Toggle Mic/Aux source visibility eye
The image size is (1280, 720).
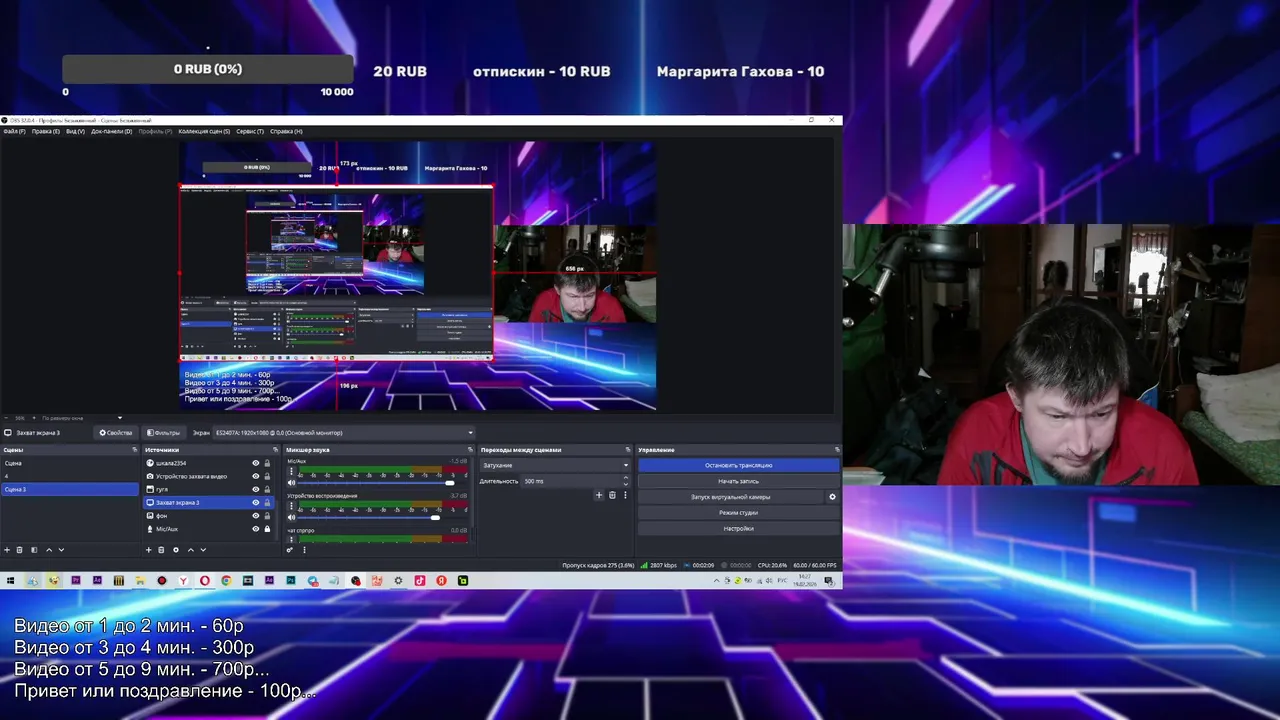255,529
